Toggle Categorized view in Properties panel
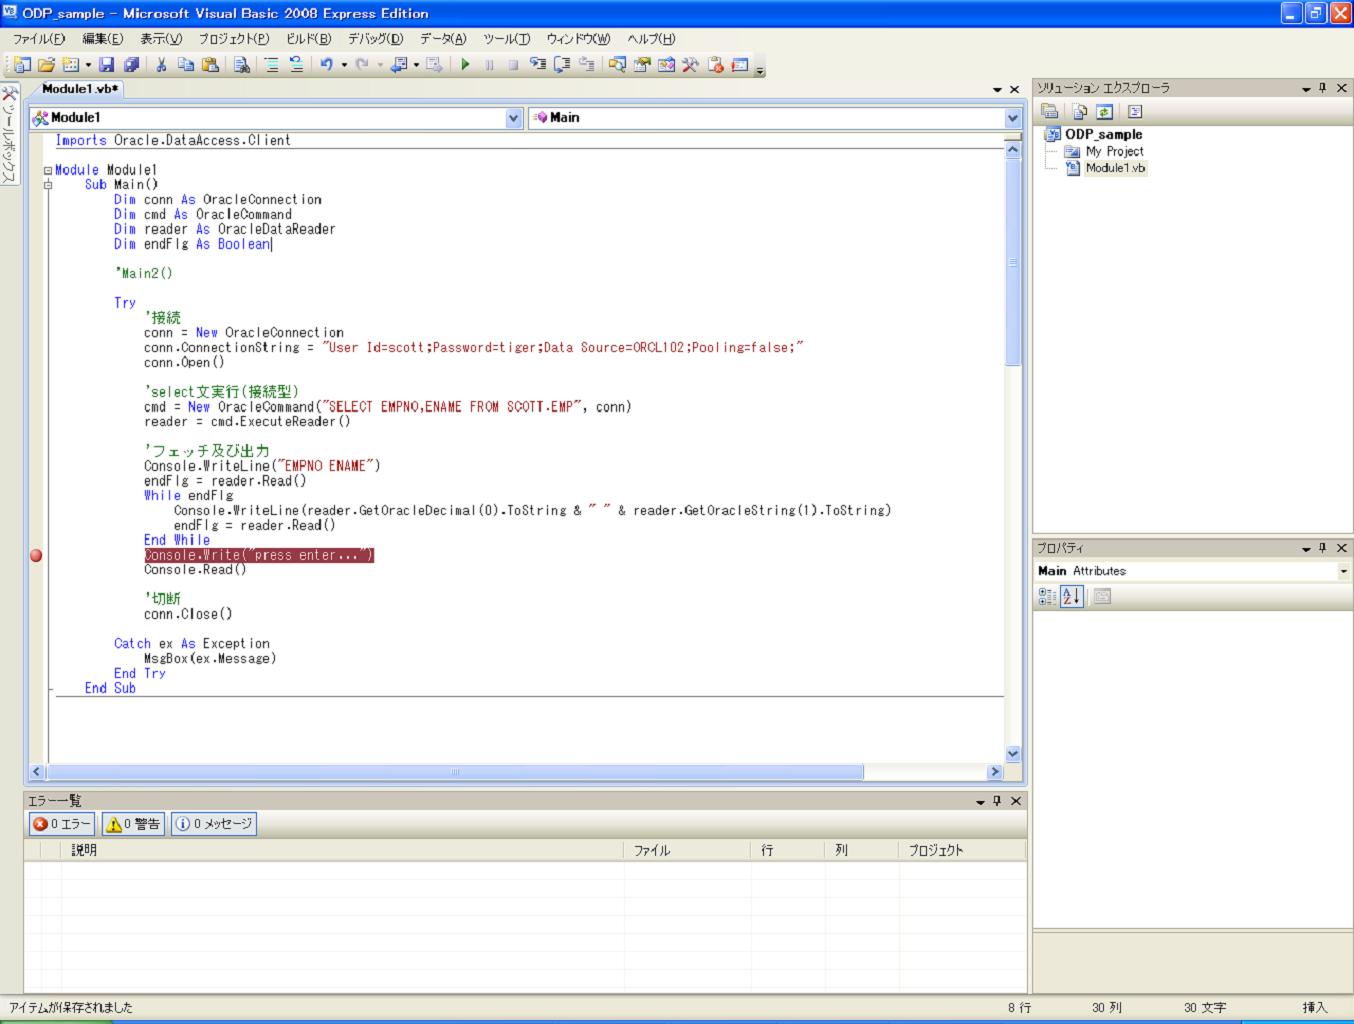The width and height of the screenshot is (1354, 1024). pyautogui.click(x=1047, y=597)
